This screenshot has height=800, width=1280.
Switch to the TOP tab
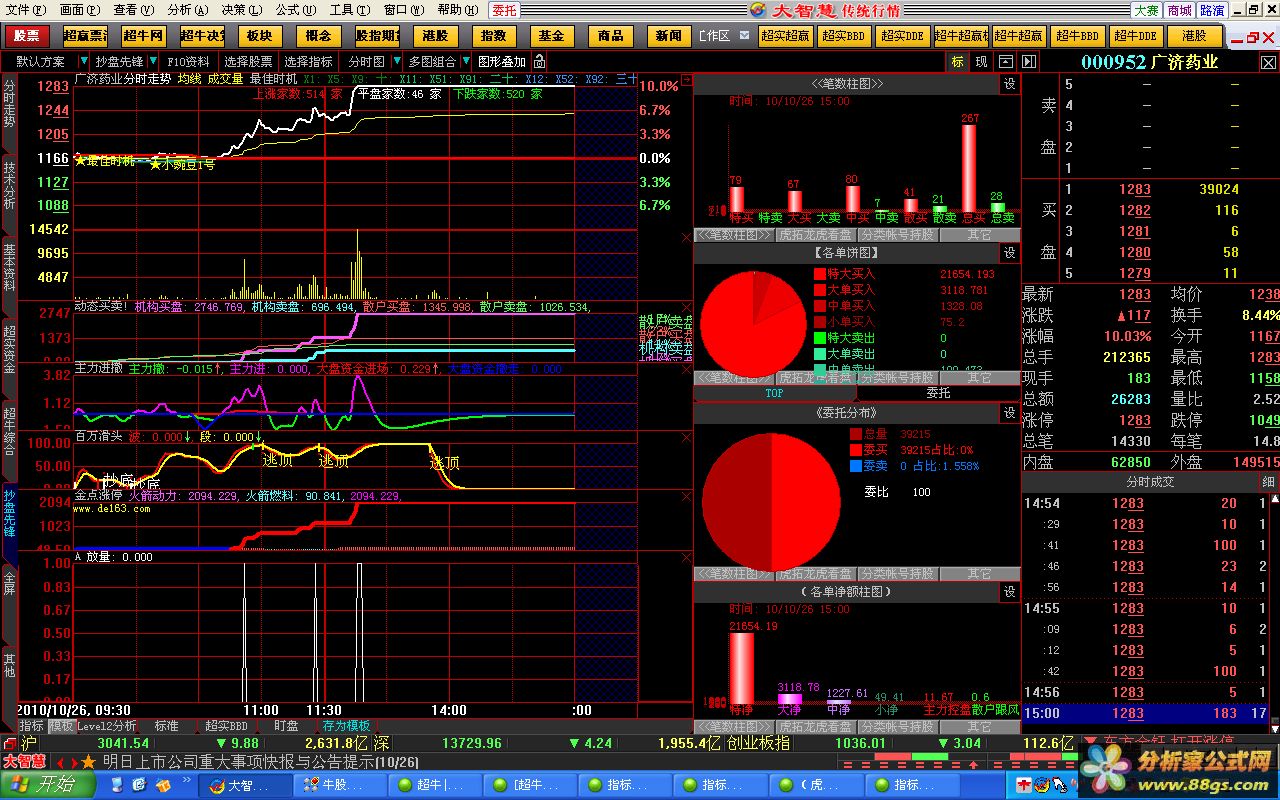point(775,393)
